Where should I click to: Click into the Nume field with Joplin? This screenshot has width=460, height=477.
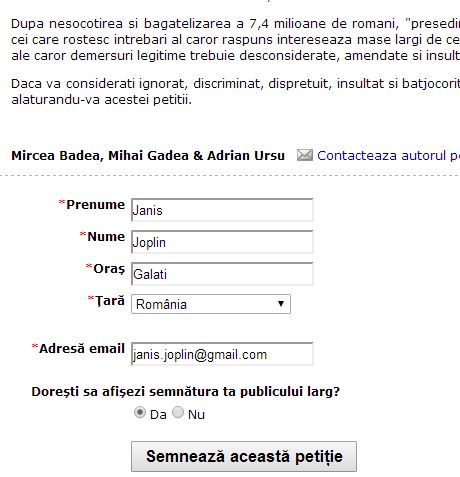(222, 242)
